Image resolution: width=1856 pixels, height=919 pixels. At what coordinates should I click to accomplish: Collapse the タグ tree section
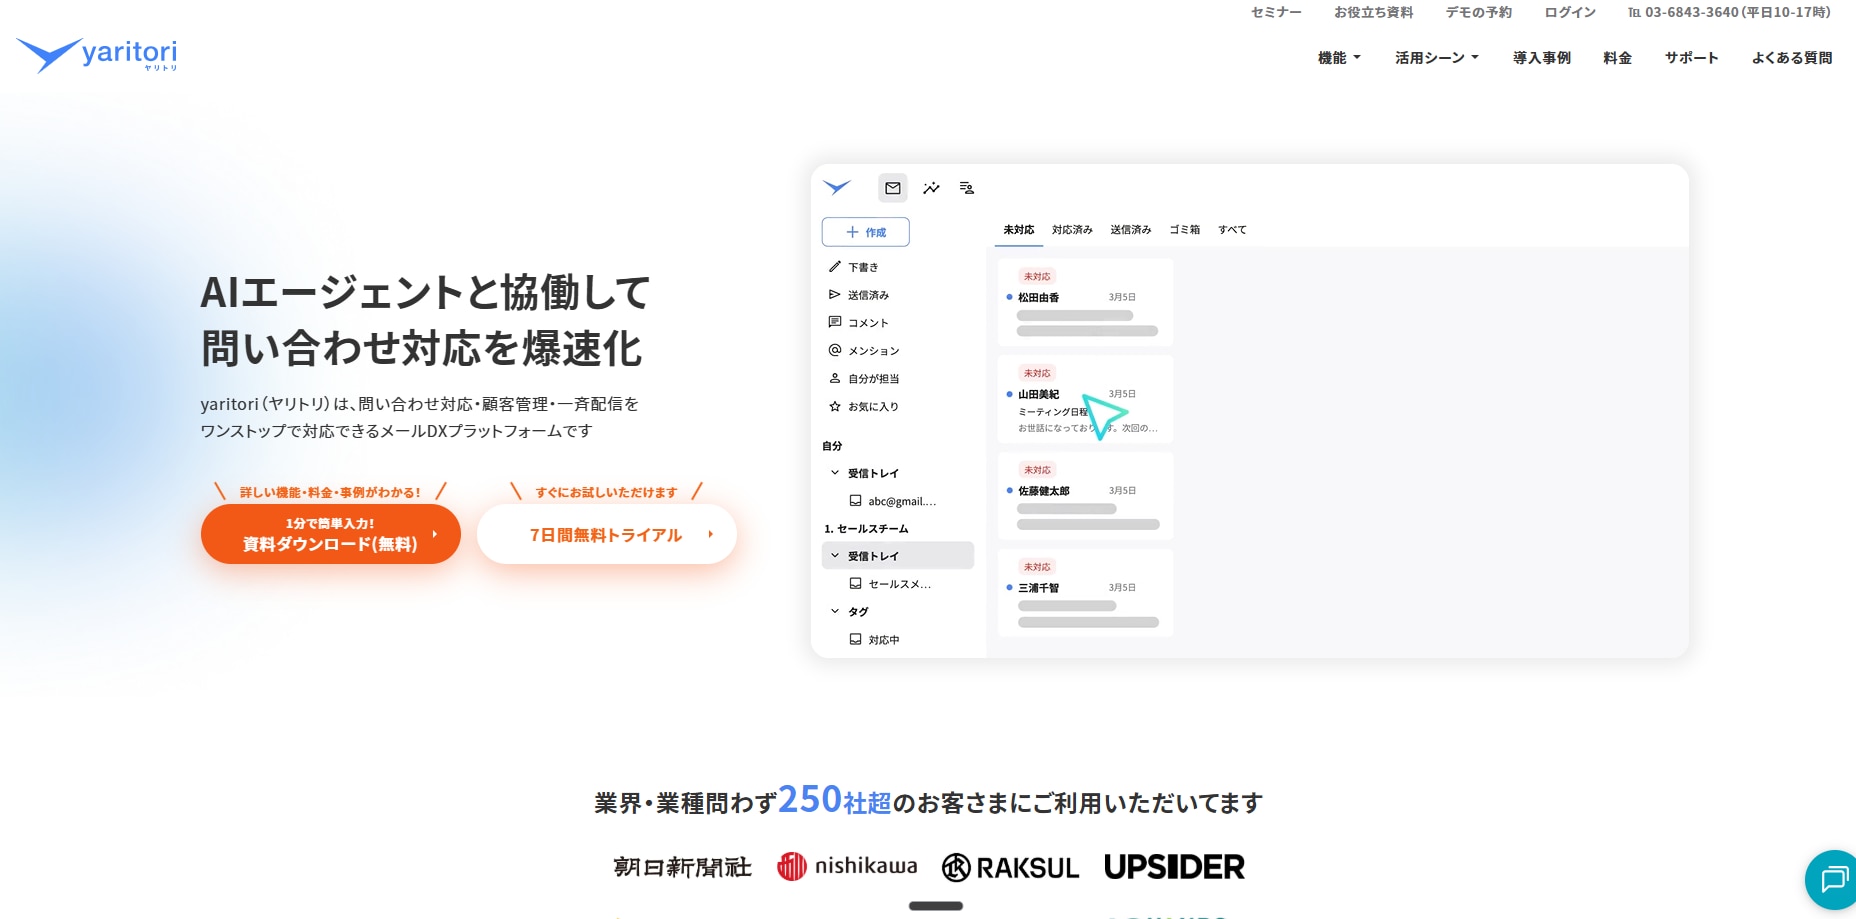835,612
